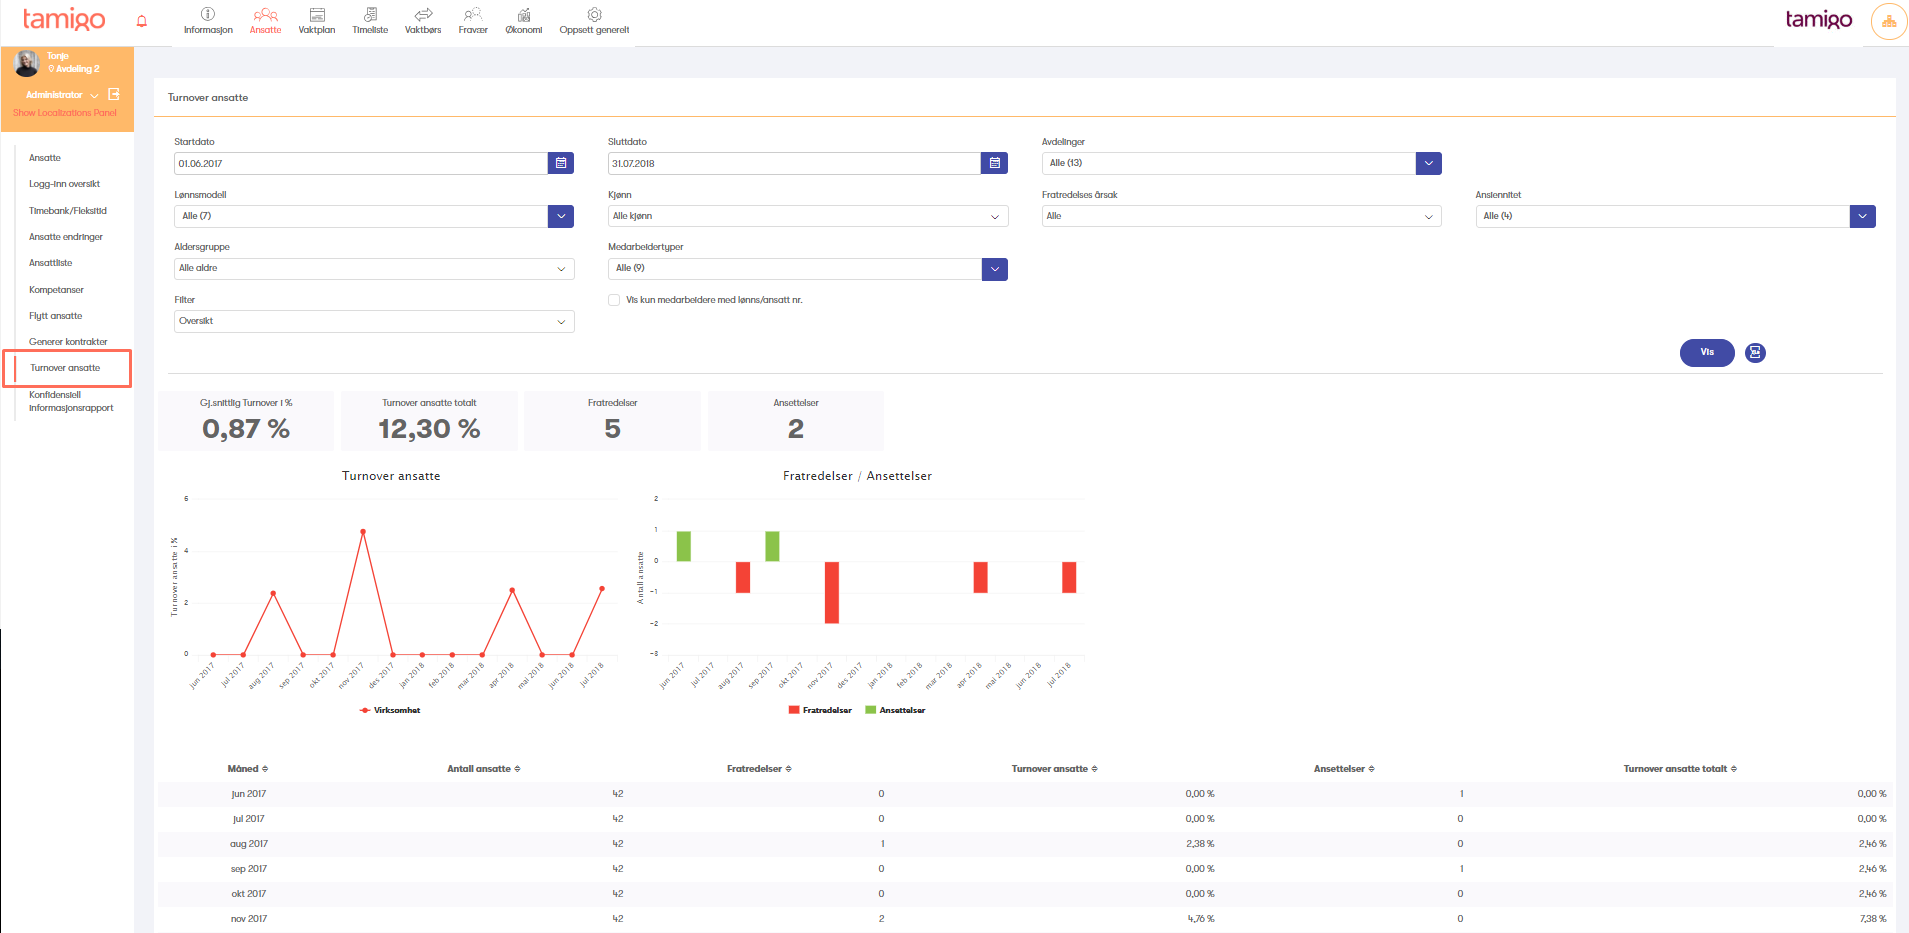The width and height of the screenshot is (1909, 933).
Task: Go to Ansatte in the top navigation
Action: pyautogui.click(x=266, y=20)
